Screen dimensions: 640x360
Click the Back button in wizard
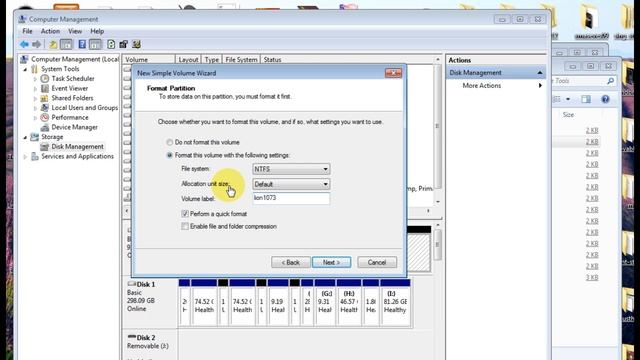(291, 262)
